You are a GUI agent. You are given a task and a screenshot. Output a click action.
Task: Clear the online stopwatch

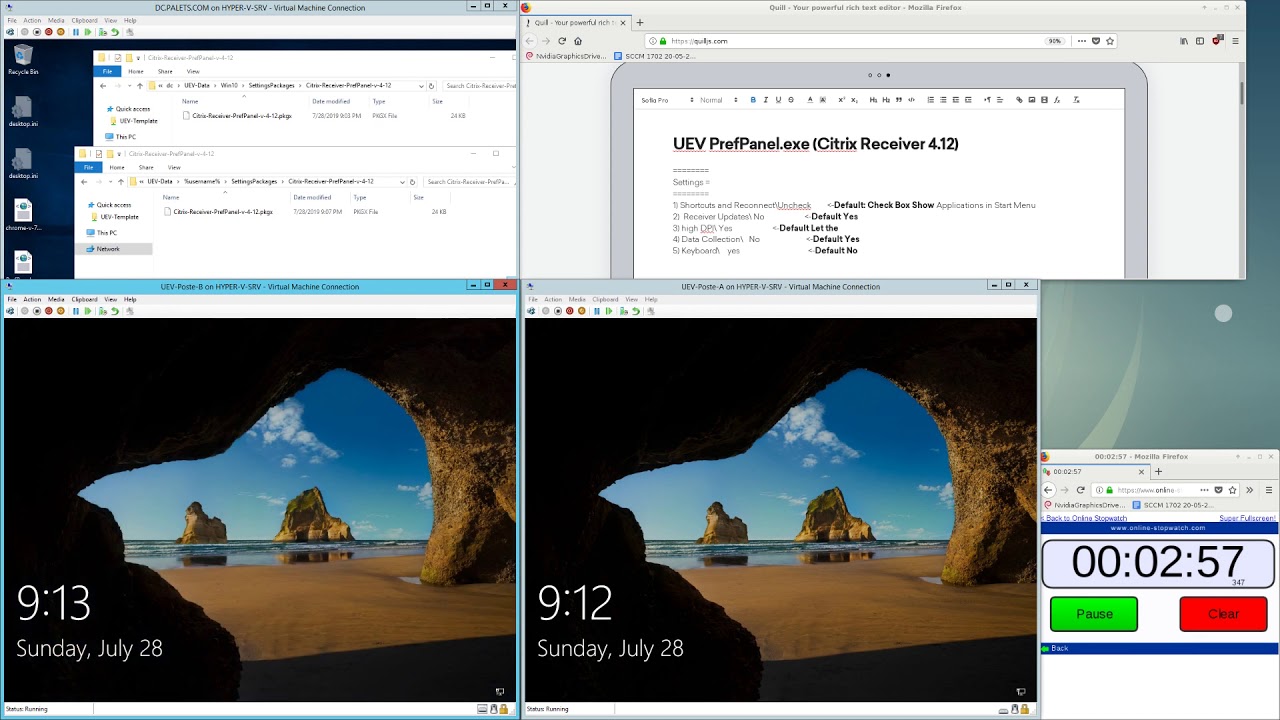pos(1223,614)
